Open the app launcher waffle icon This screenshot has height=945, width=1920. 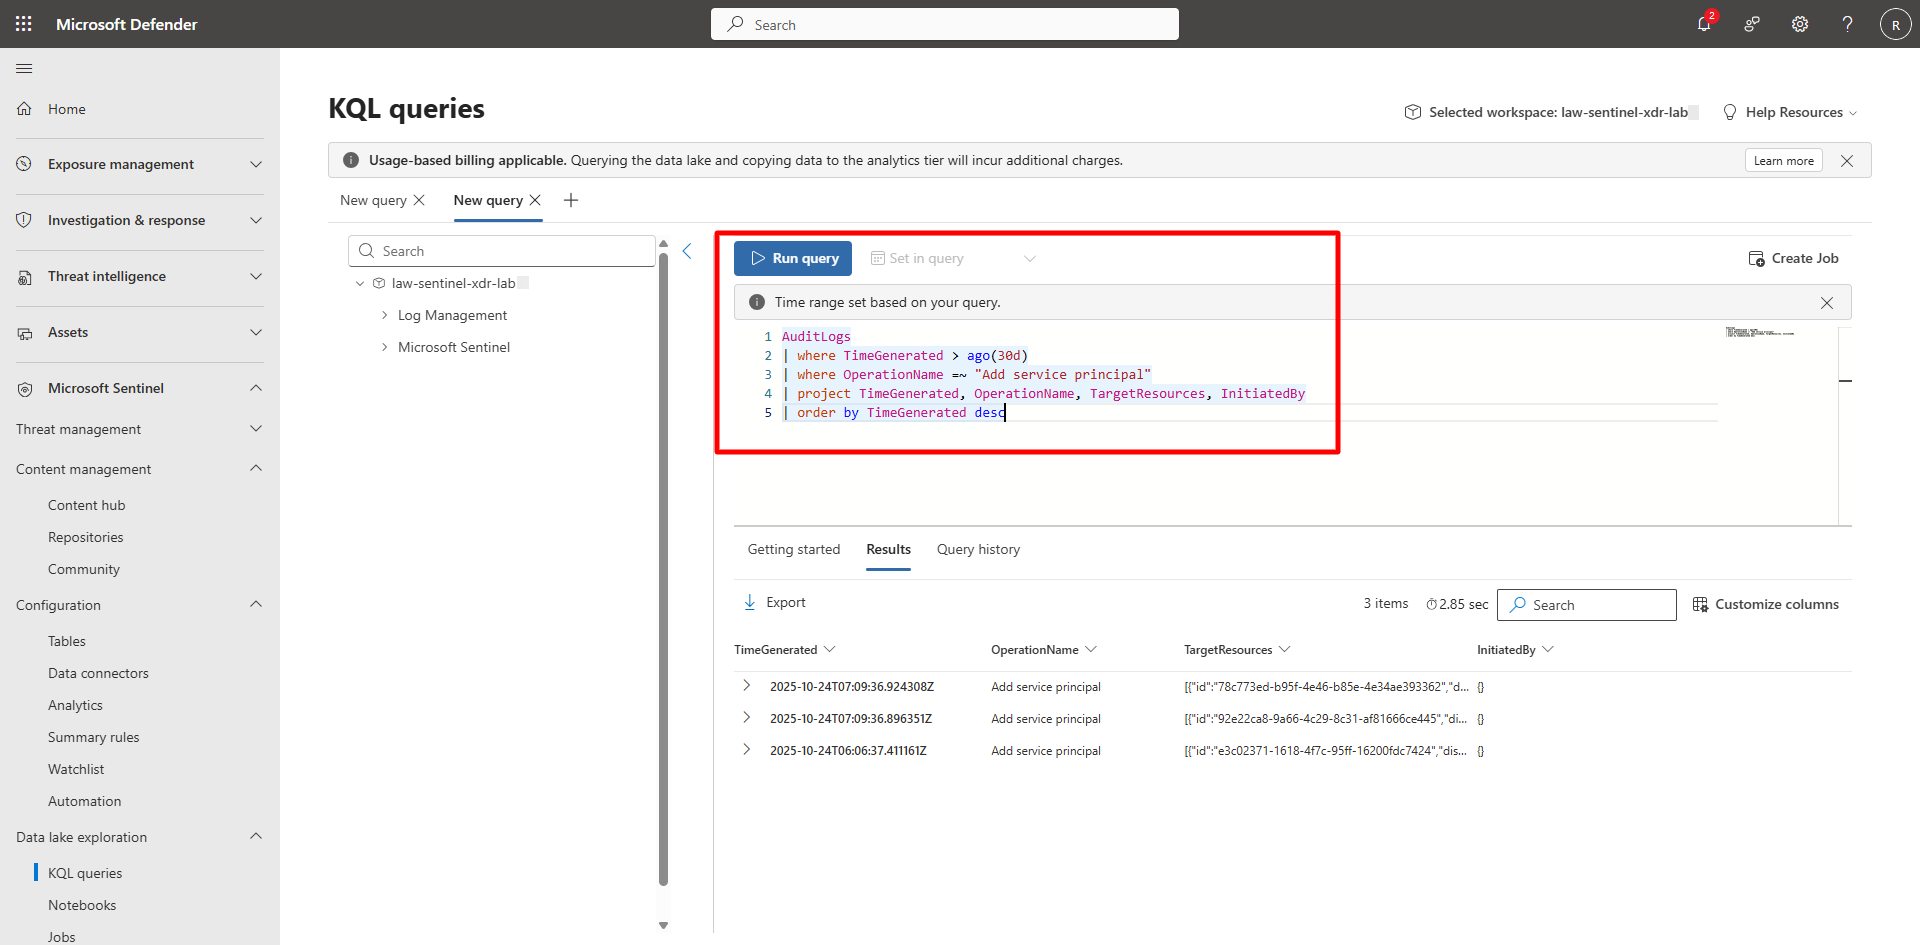point(24,24)
